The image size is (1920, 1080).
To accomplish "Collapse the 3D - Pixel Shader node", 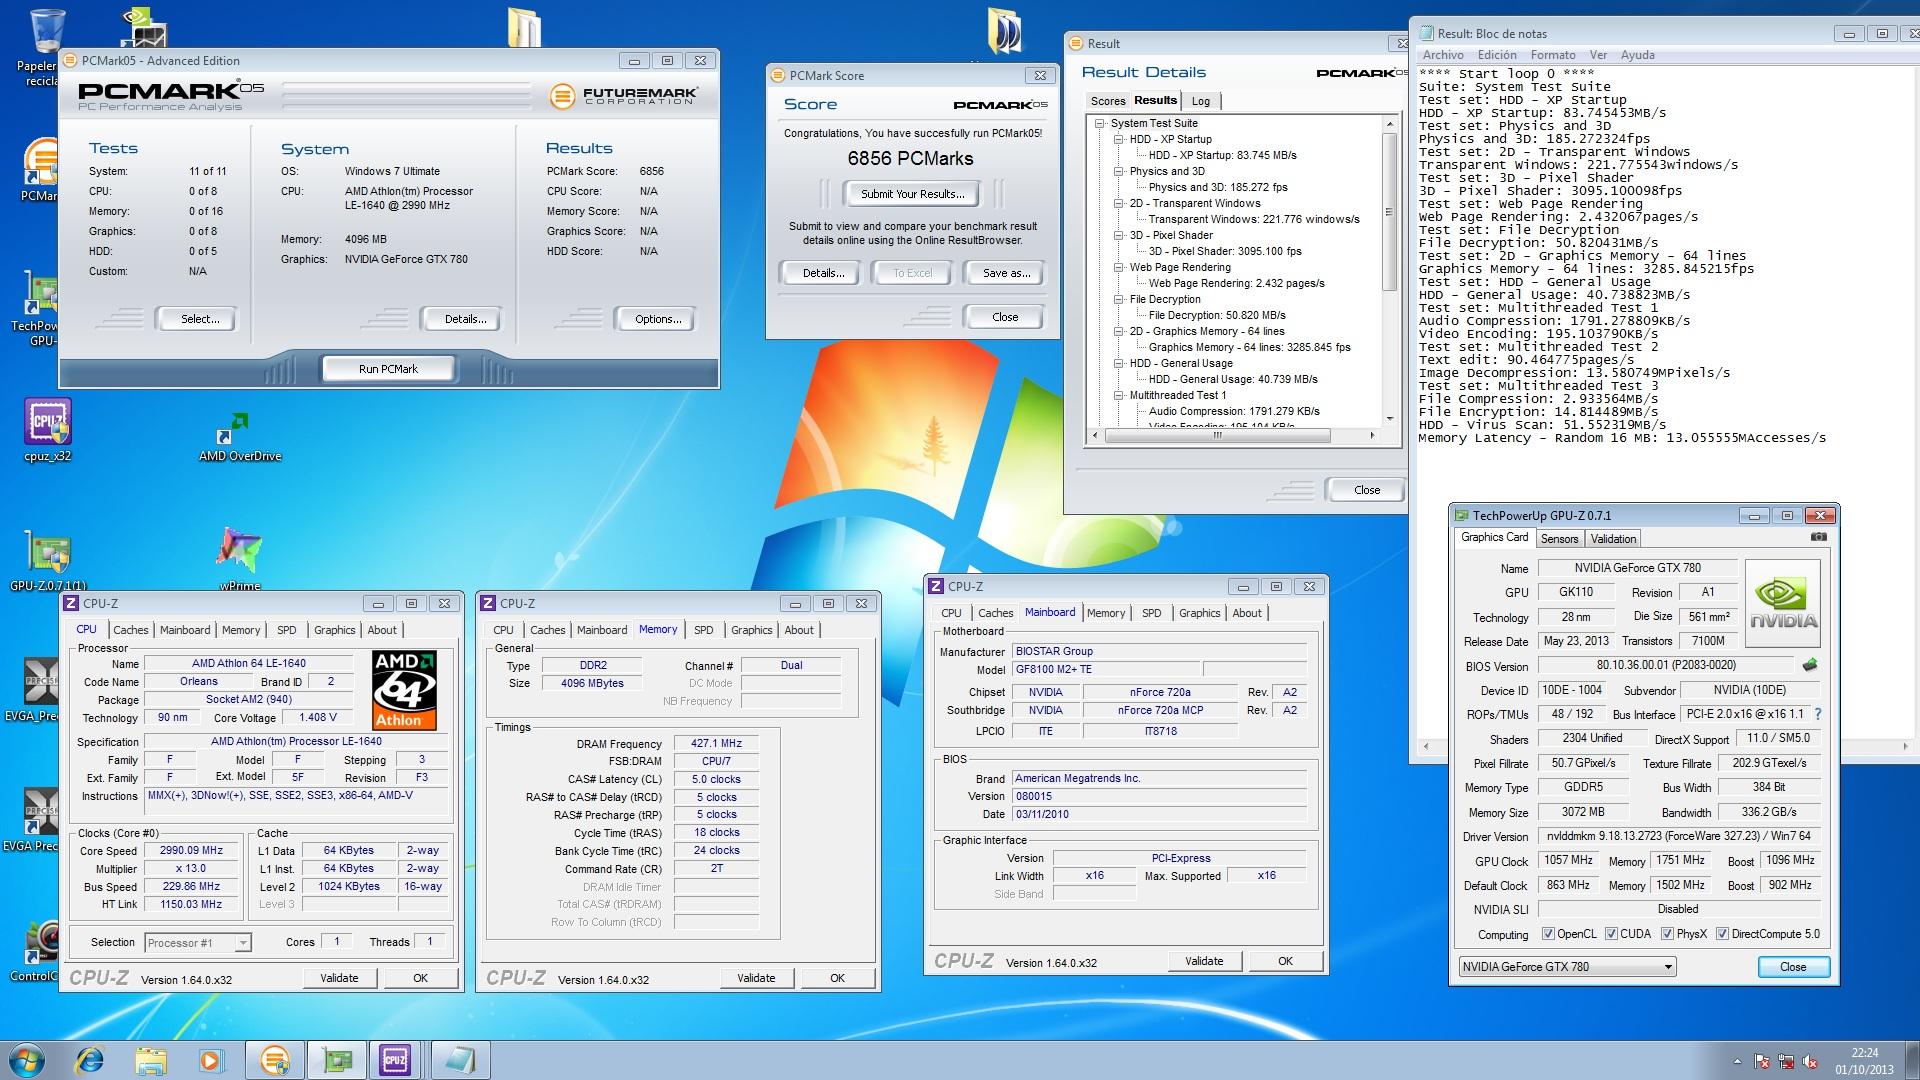I will (1119, 235).
